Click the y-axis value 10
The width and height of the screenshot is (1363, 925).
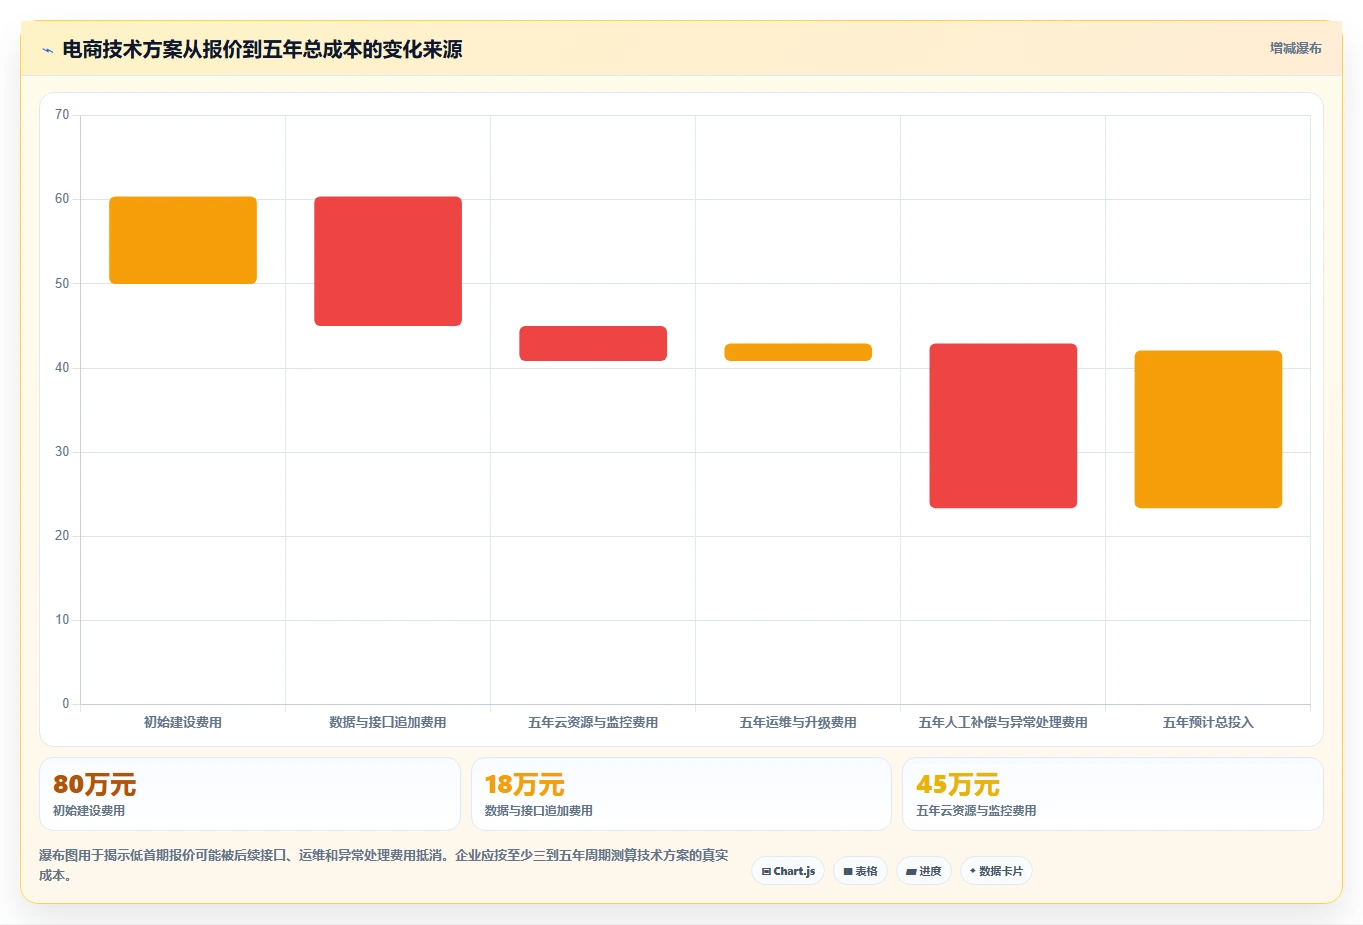(x=62, y=620)
